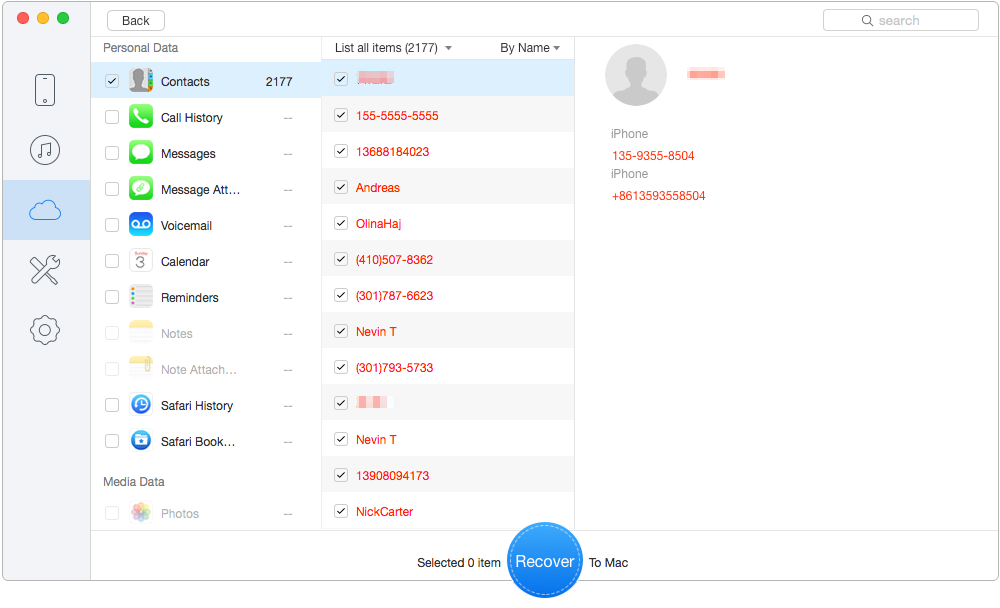Click the blue Voicemail icon
Screen dimensions: 1000x608
click(x=141, y=225)
